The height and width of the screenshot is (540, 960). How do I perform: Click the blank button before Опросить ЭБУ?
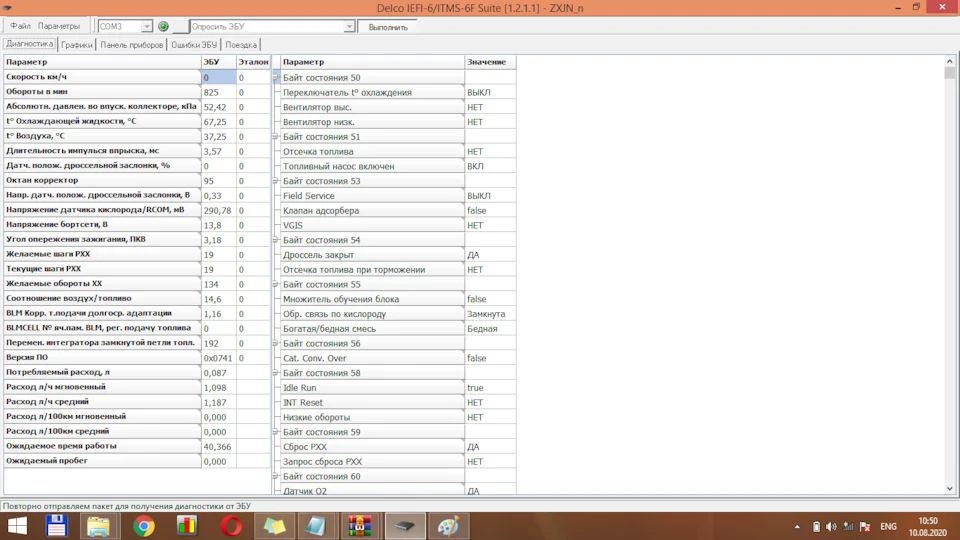click(x=181, y=26)
